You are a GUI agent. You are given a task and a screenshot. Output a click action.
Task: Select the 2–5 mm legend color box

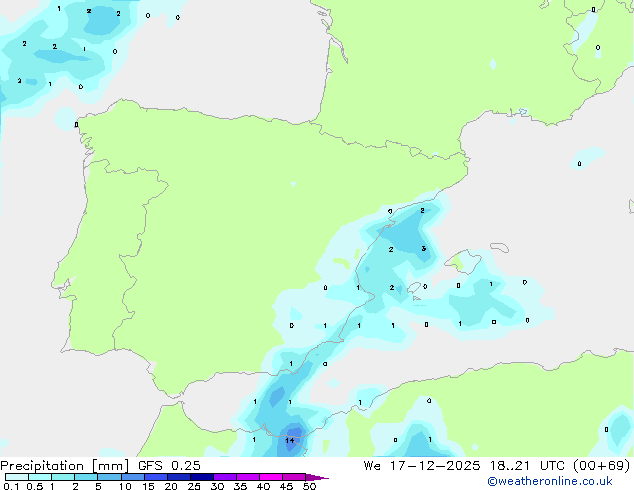[86, 477]
